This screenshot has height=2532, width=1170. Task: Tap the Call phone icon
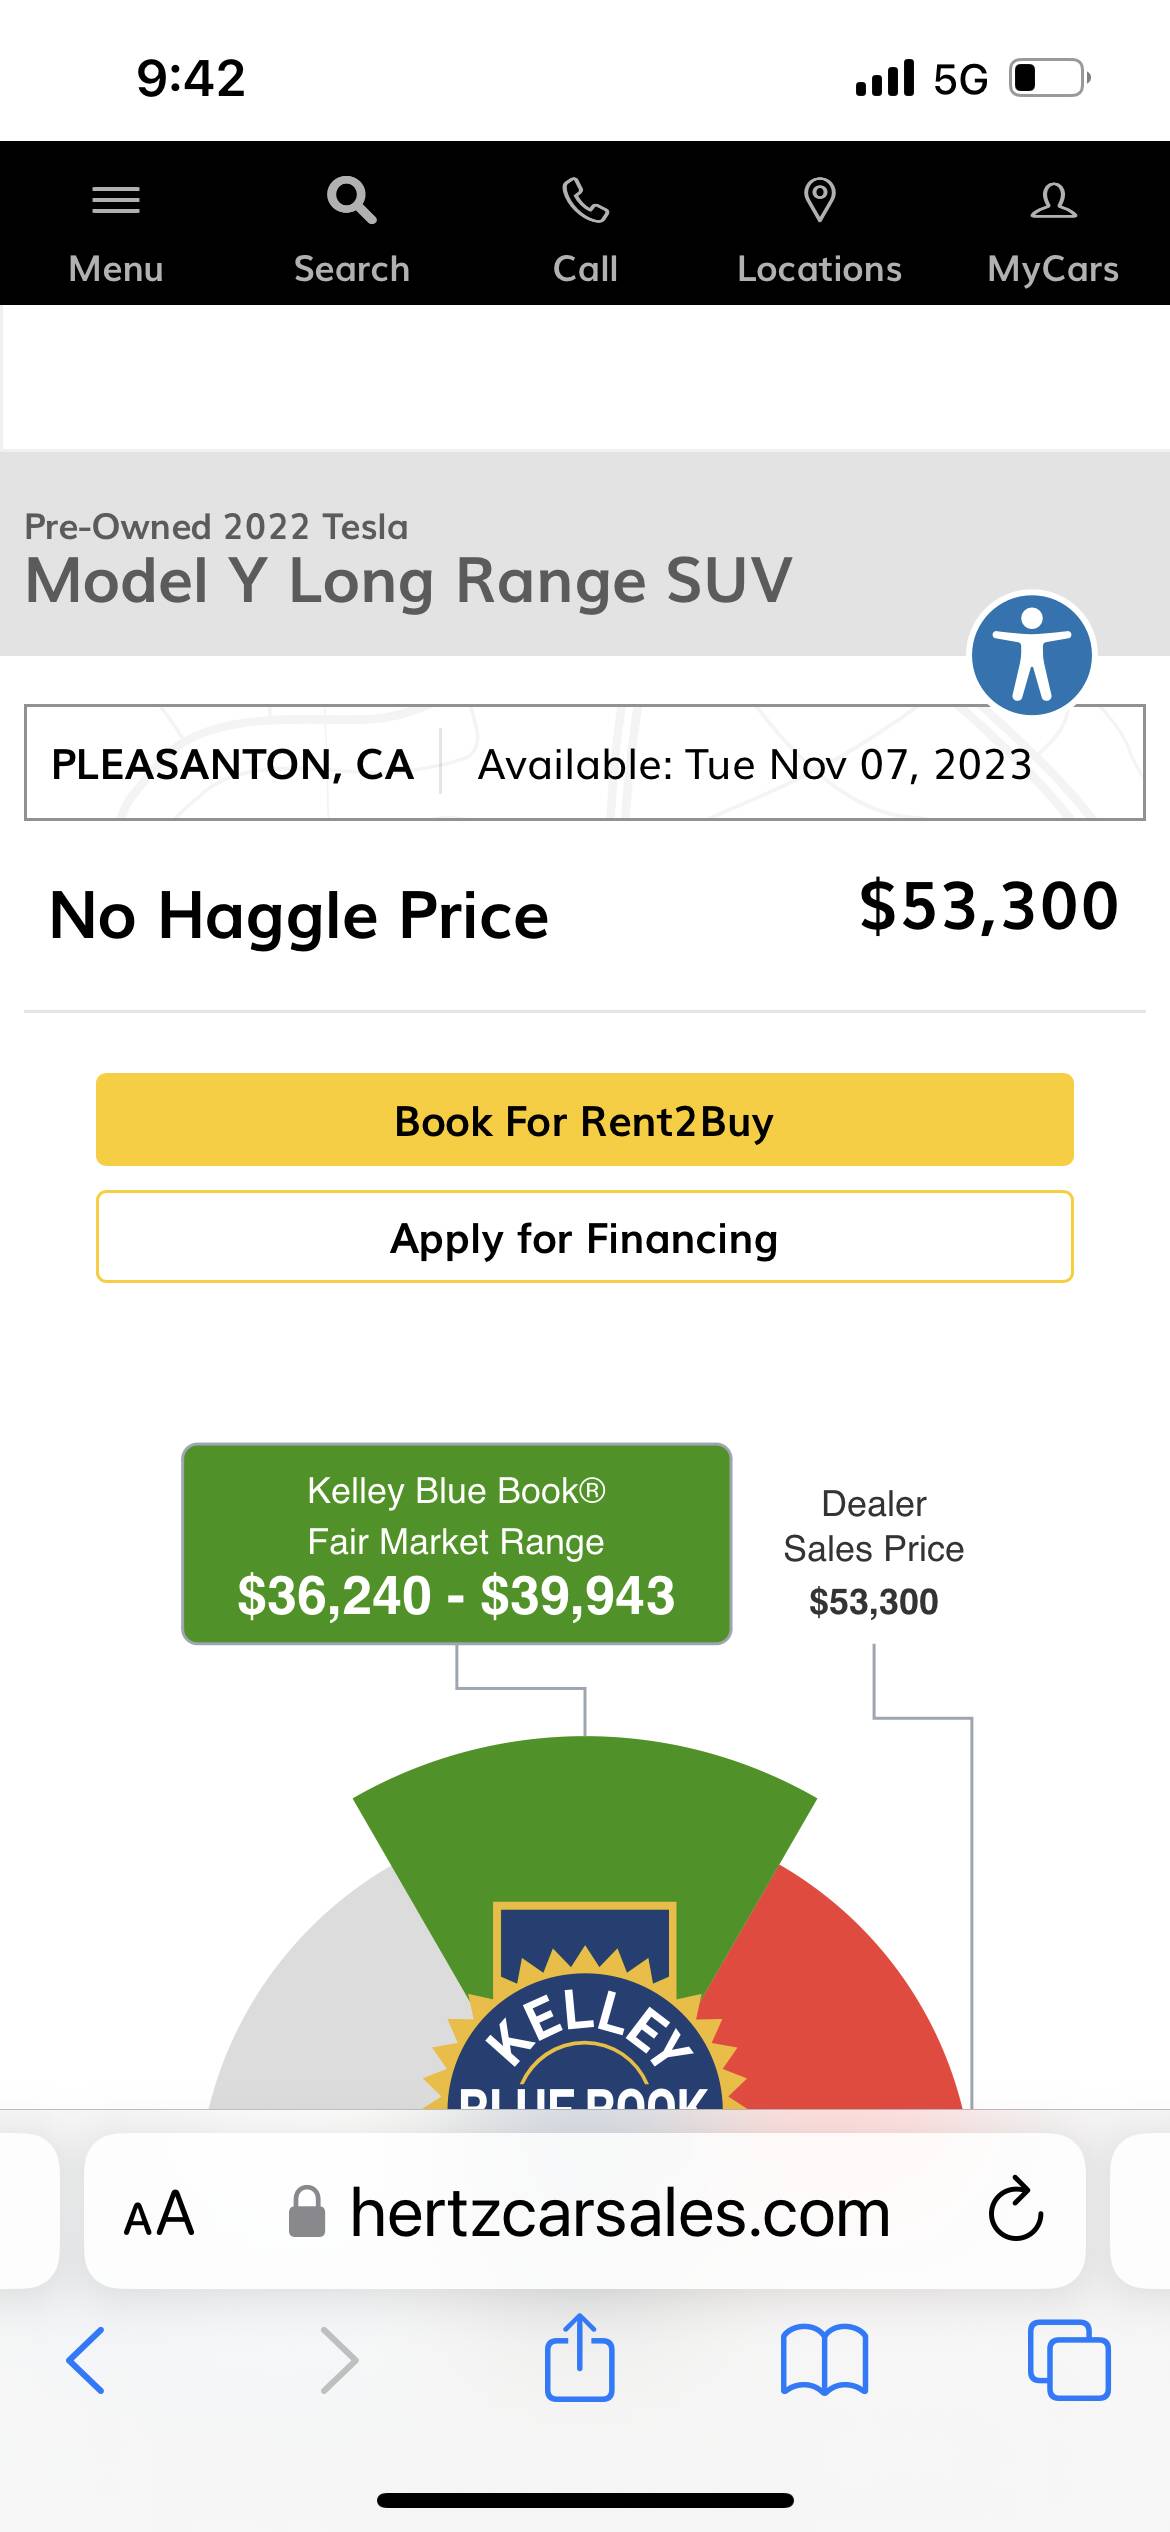click(585, 201)
